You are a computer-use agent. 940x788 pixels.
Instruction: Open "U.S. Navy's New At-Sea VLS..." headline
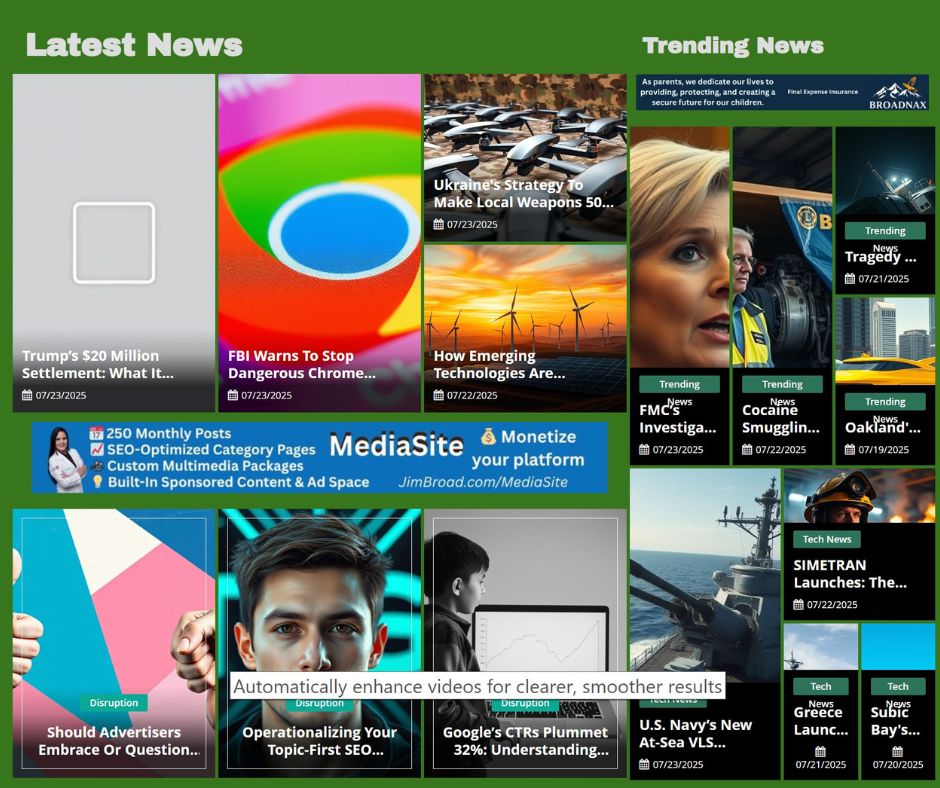tap(695, 733)
